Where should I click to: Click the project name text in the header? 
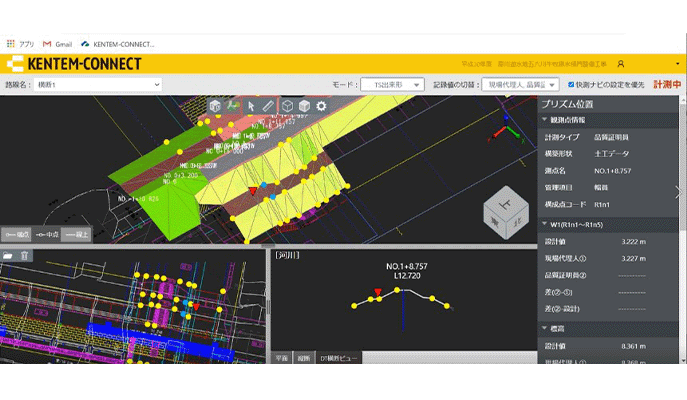pyautogui.click(x=534, y=64)
